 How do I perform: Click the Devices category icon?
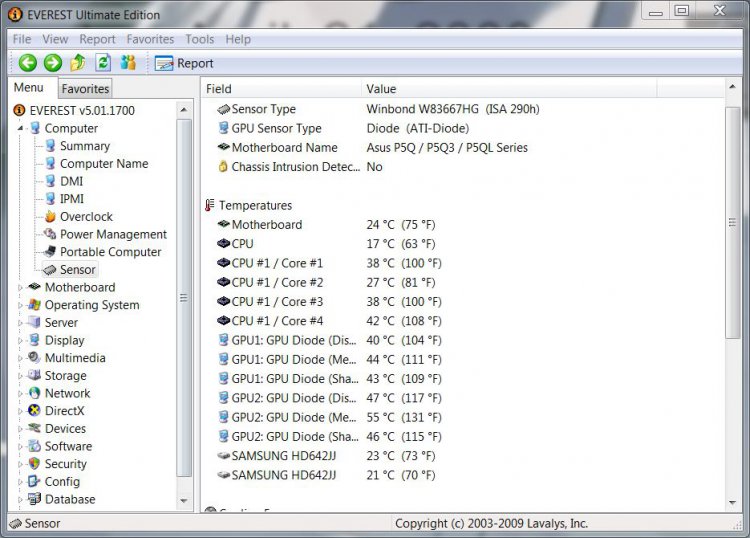34,428
